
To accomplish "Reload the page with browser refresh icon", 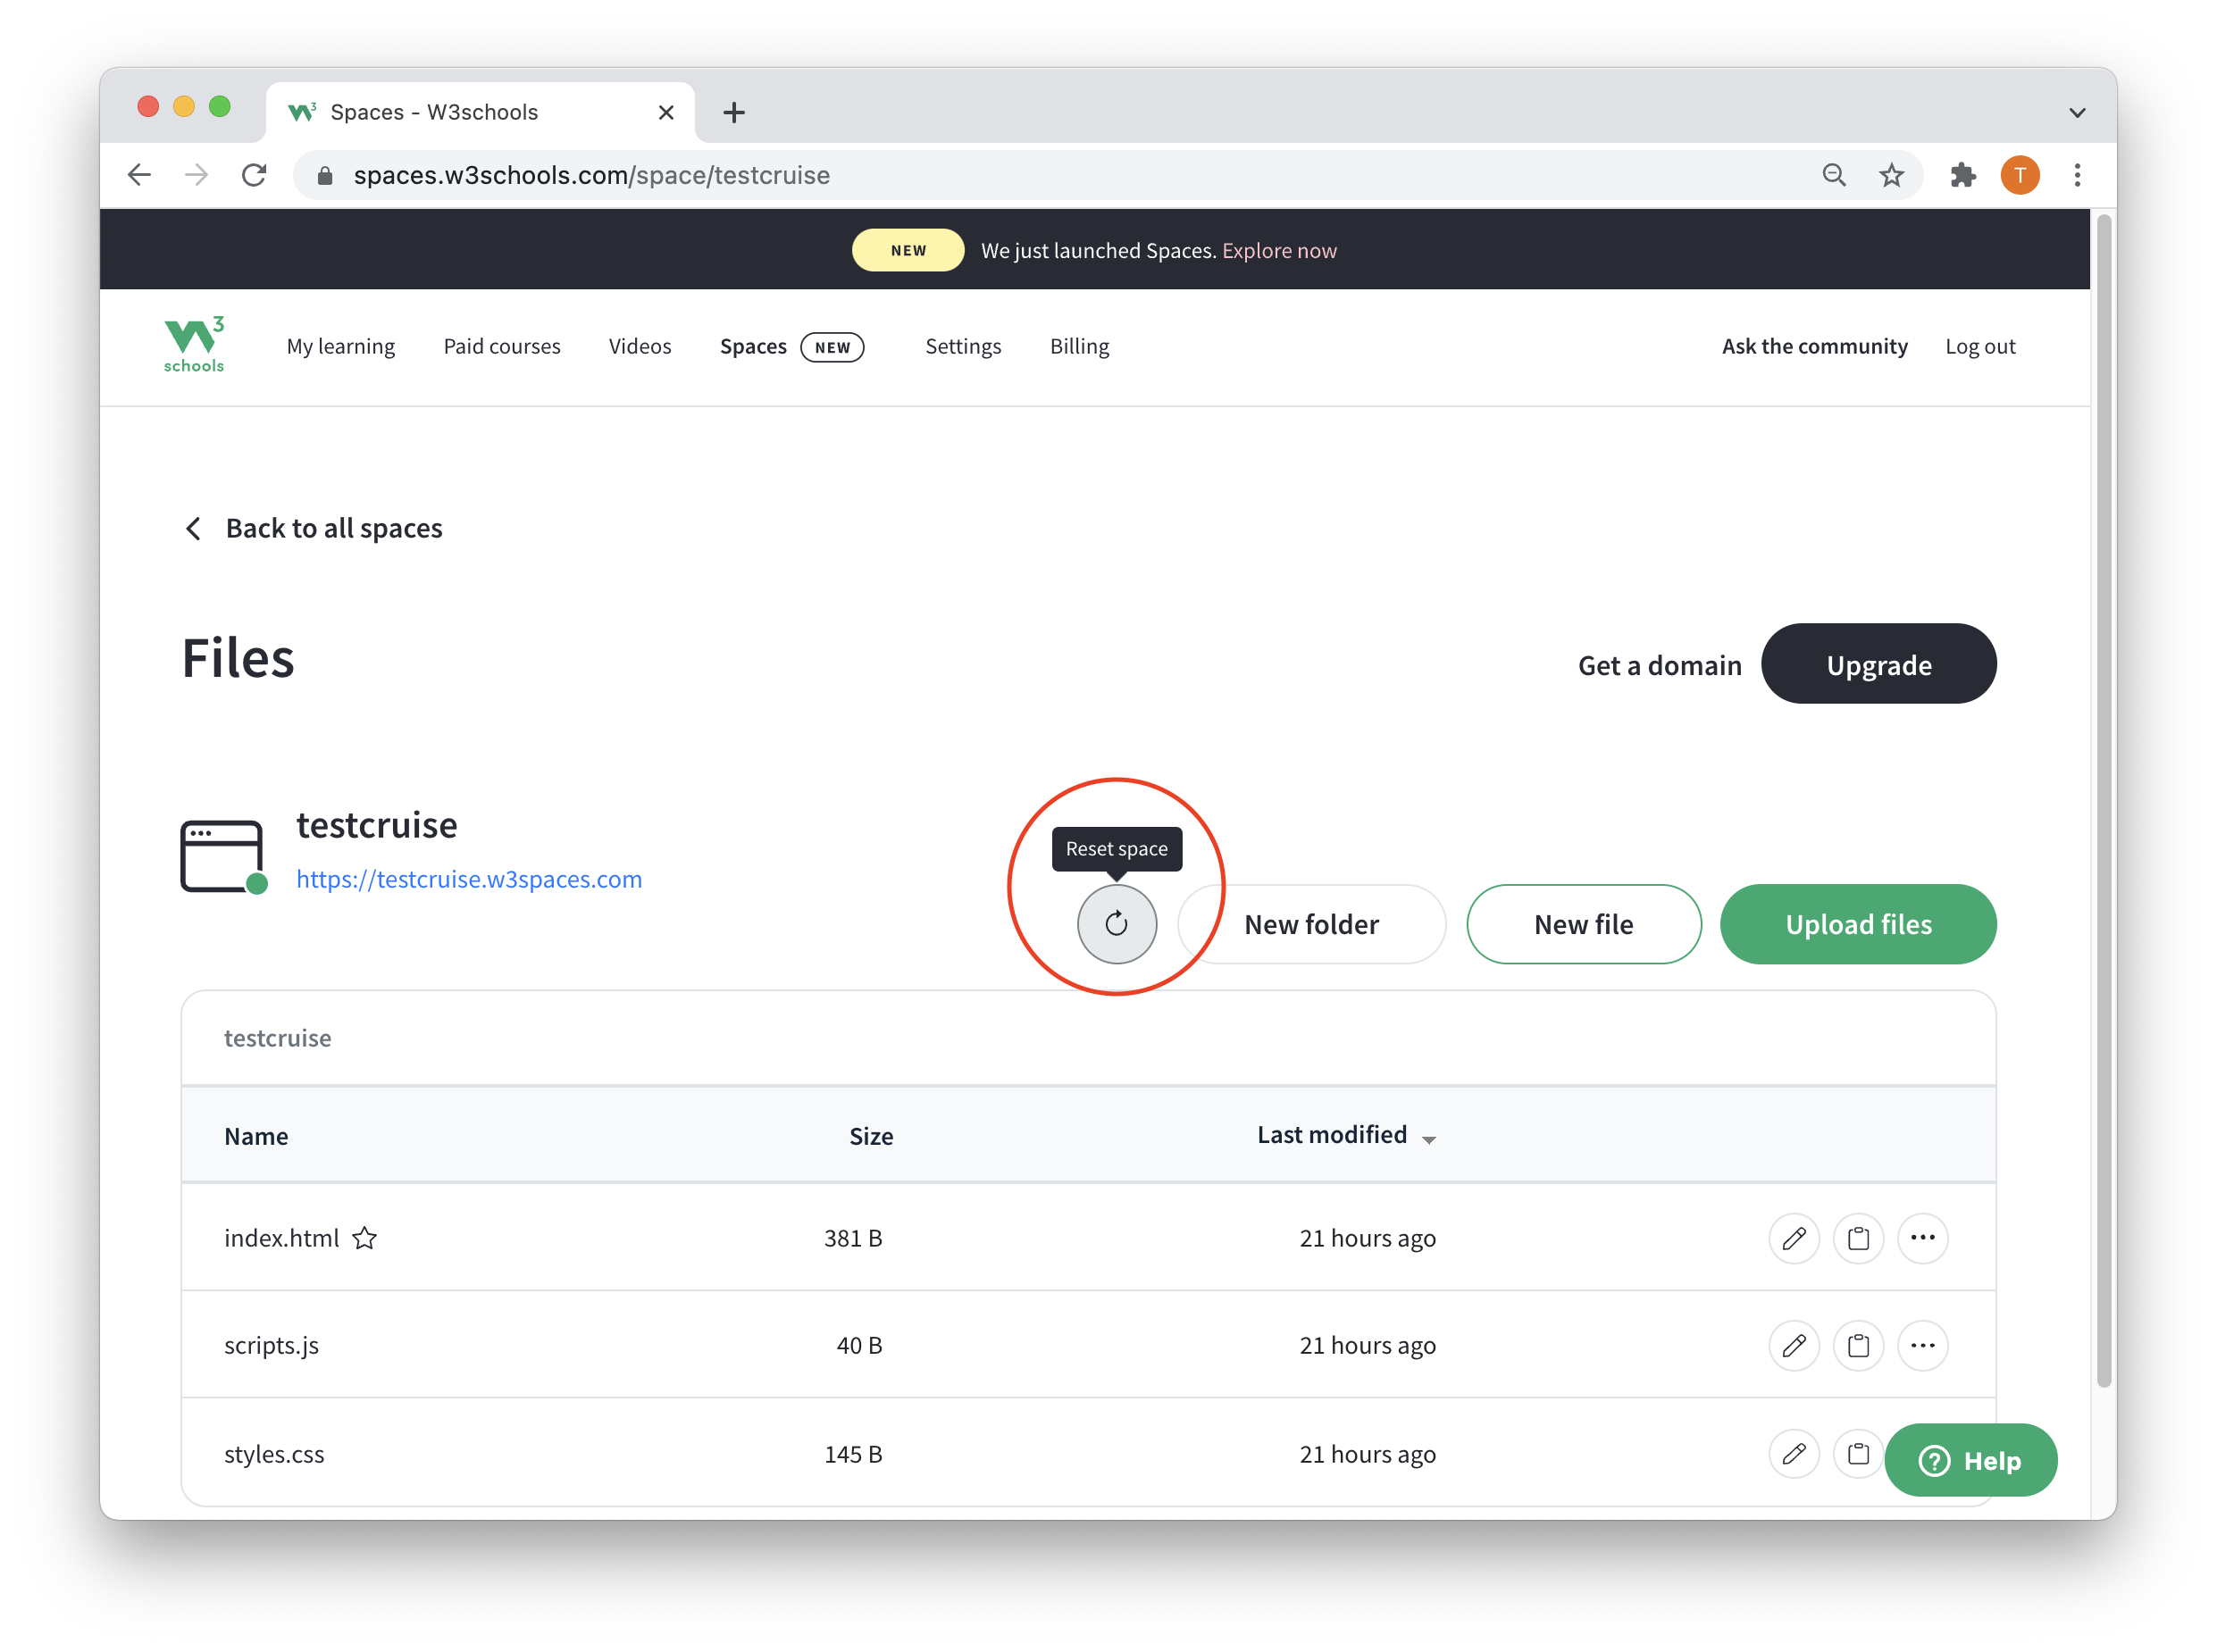I will 254,175.
